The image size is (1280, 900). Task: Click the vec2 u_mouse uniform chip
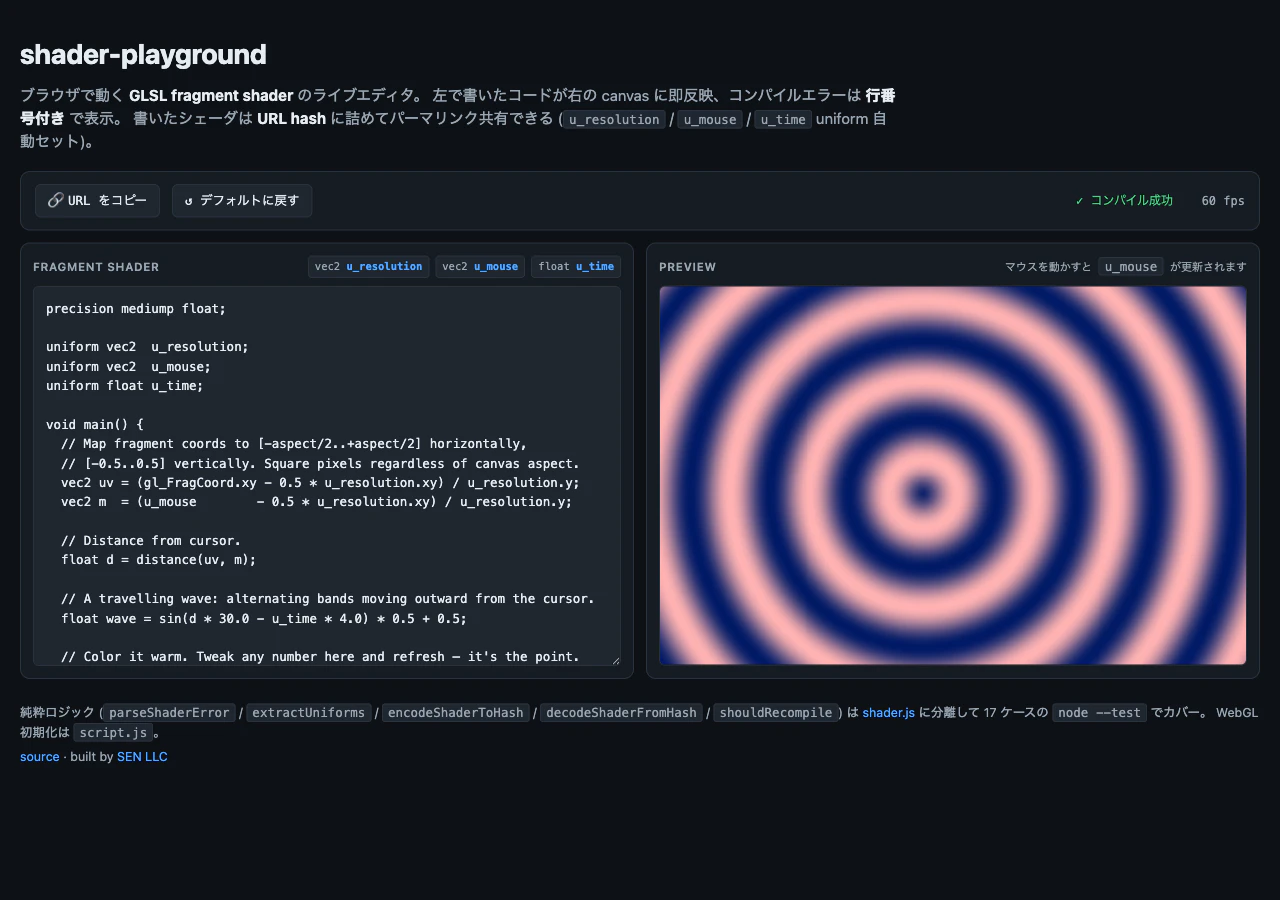480,267
